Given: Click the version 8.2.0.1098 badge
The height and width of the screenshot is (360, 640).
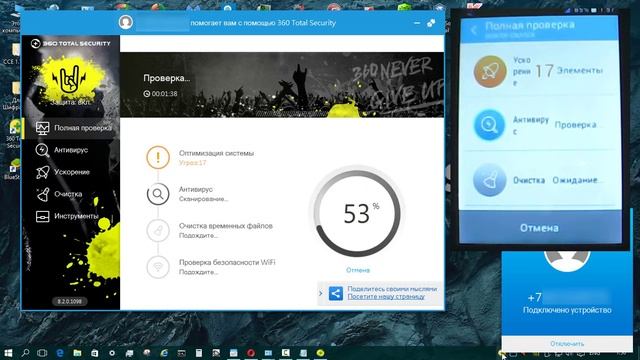Looking at the screenshot, I should point(69,301).
